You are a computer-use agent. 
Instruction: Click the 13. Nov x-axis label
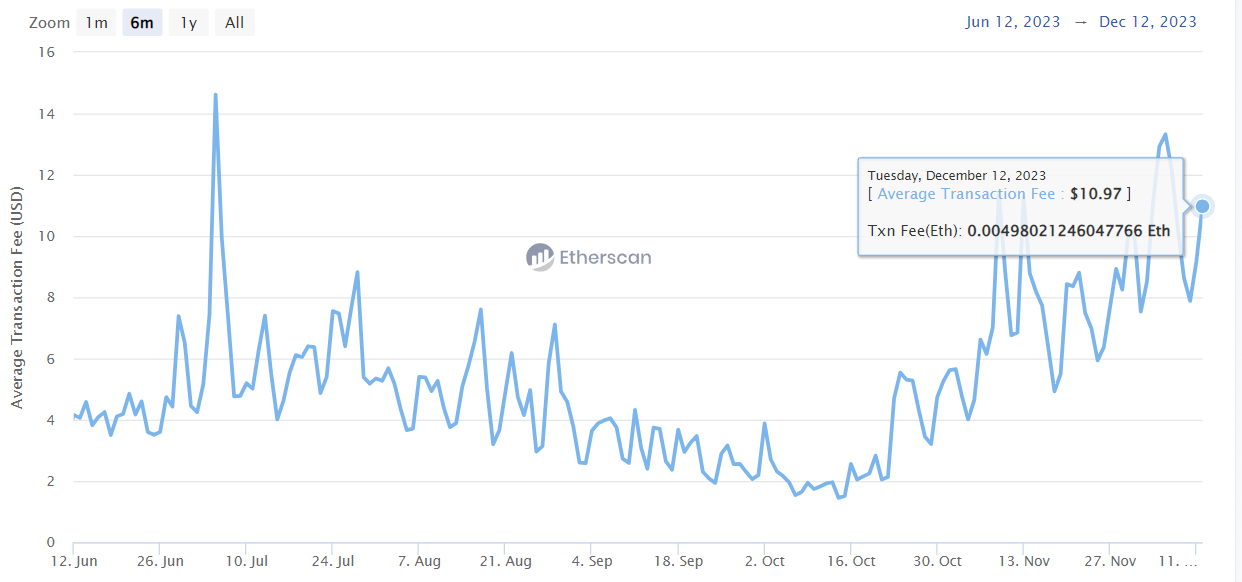coord(1023,561)
